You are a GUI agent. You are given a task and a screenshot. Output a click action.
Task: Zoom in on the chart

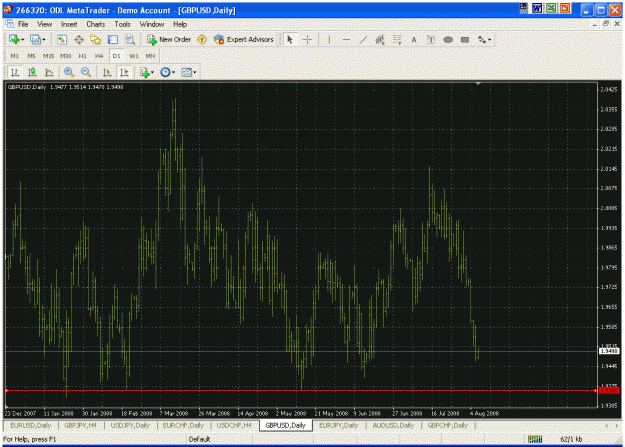[x=69, y=72]
